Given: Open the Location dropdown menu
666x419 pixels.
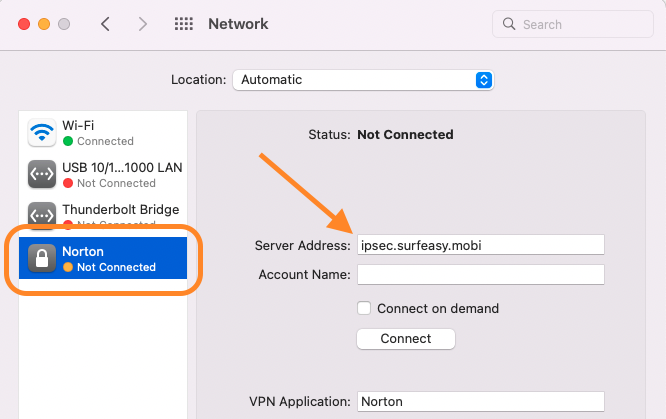Looking at the screenshot, I should pyautogui.click(x=483, y=79).
